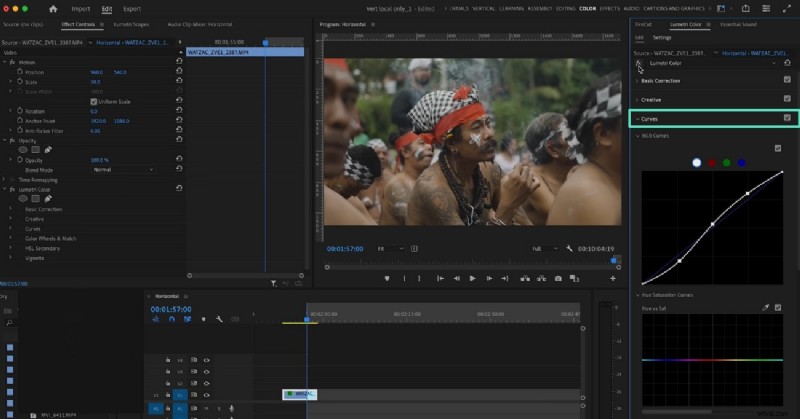Go to In point button
Screen dimensions: 800x419
click(440, 278)
